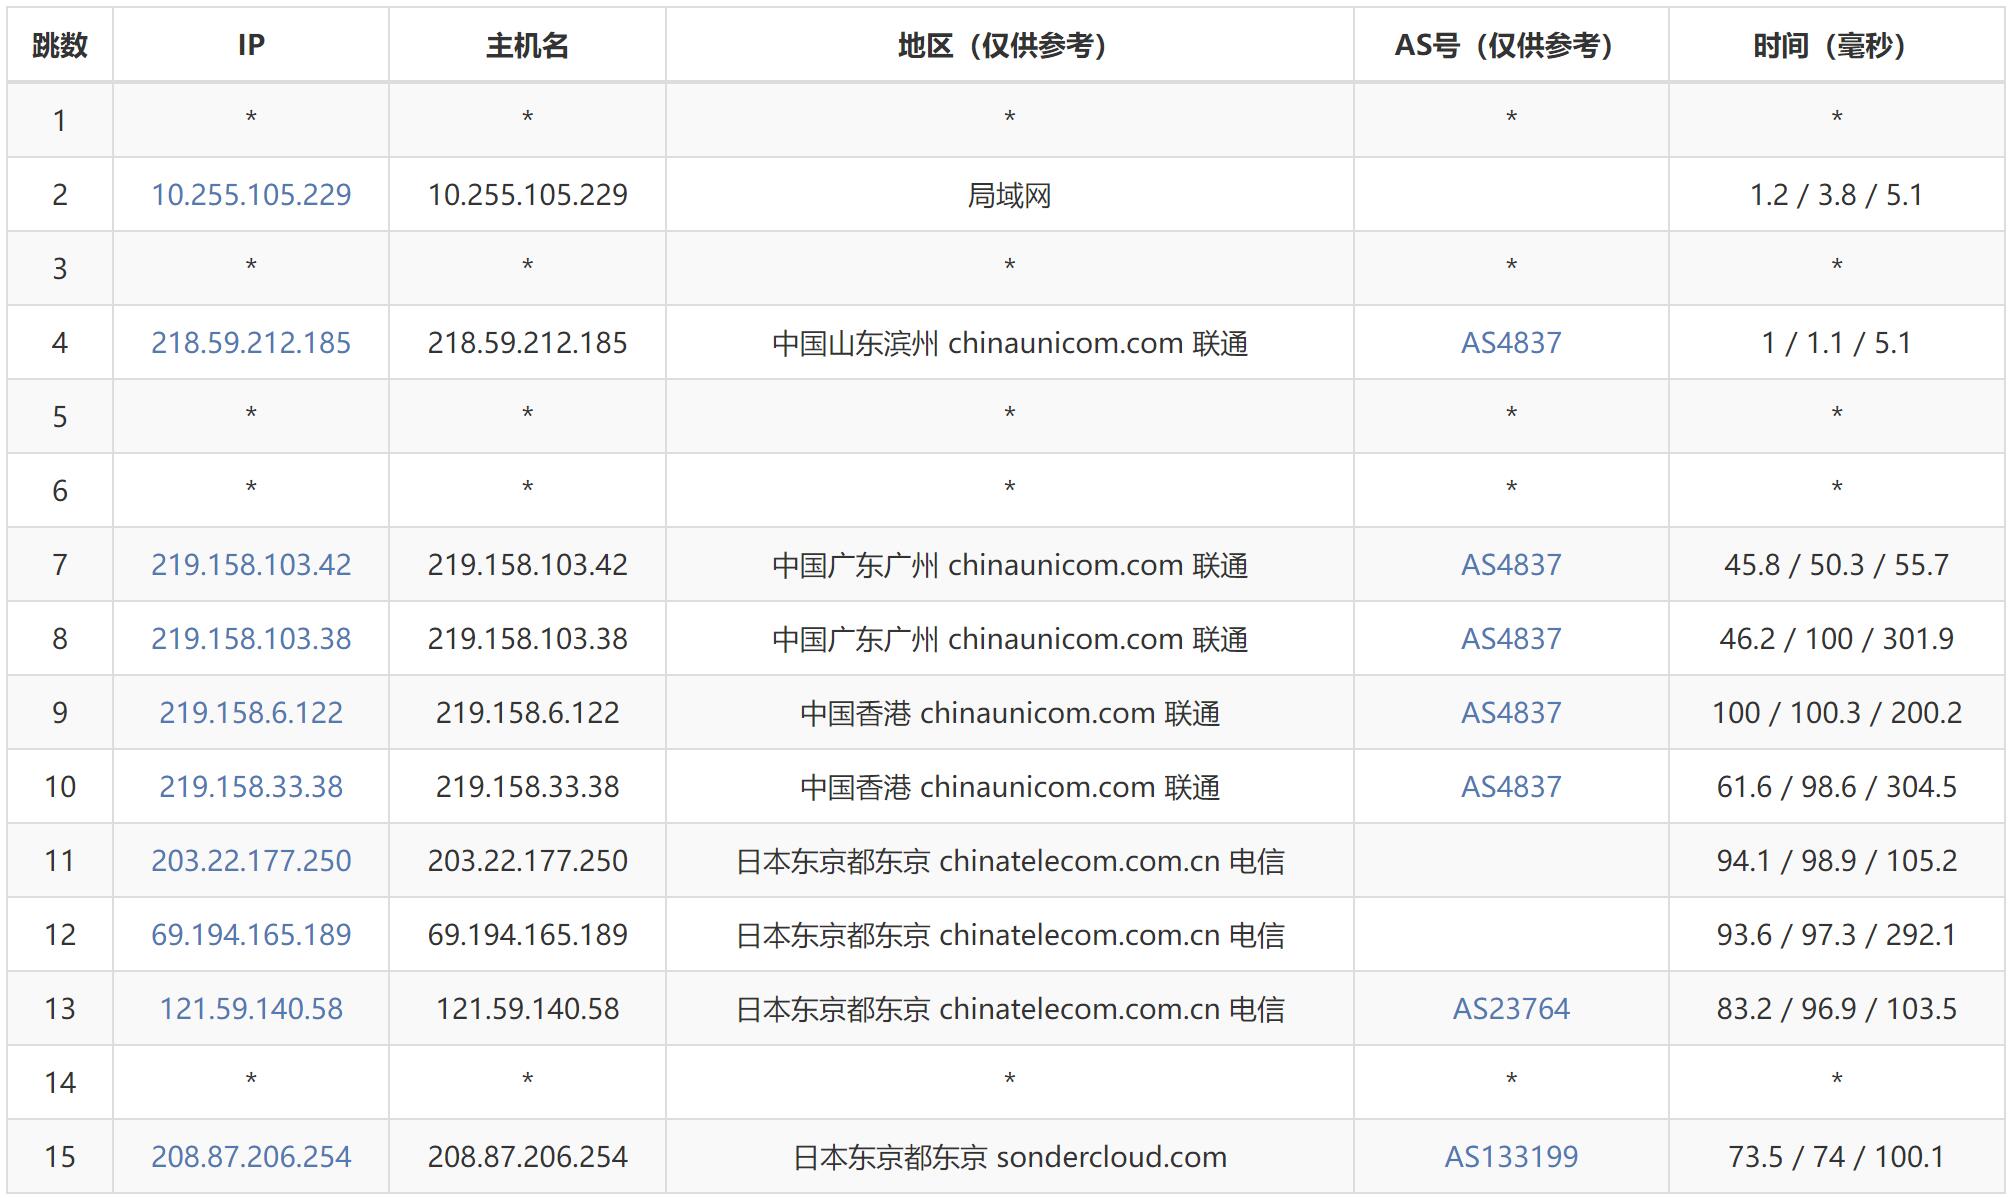The image size is (2010, 1198).
Task: Select hop 13 region 日本东京都东京 chinatelecom.com.cn 电信
Action: pos(1010,1008)
